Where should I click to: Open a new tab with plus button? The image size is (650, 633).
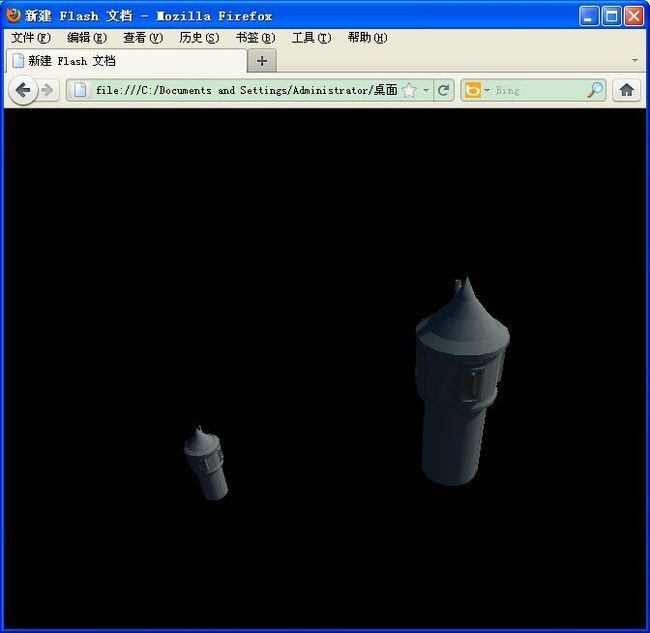pos(262,61)
